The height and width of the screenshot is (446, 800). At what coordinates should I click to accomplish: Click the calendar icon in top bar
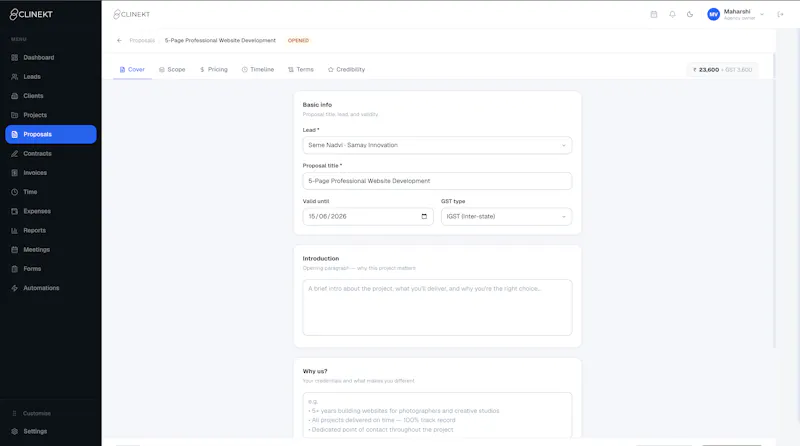654,14
